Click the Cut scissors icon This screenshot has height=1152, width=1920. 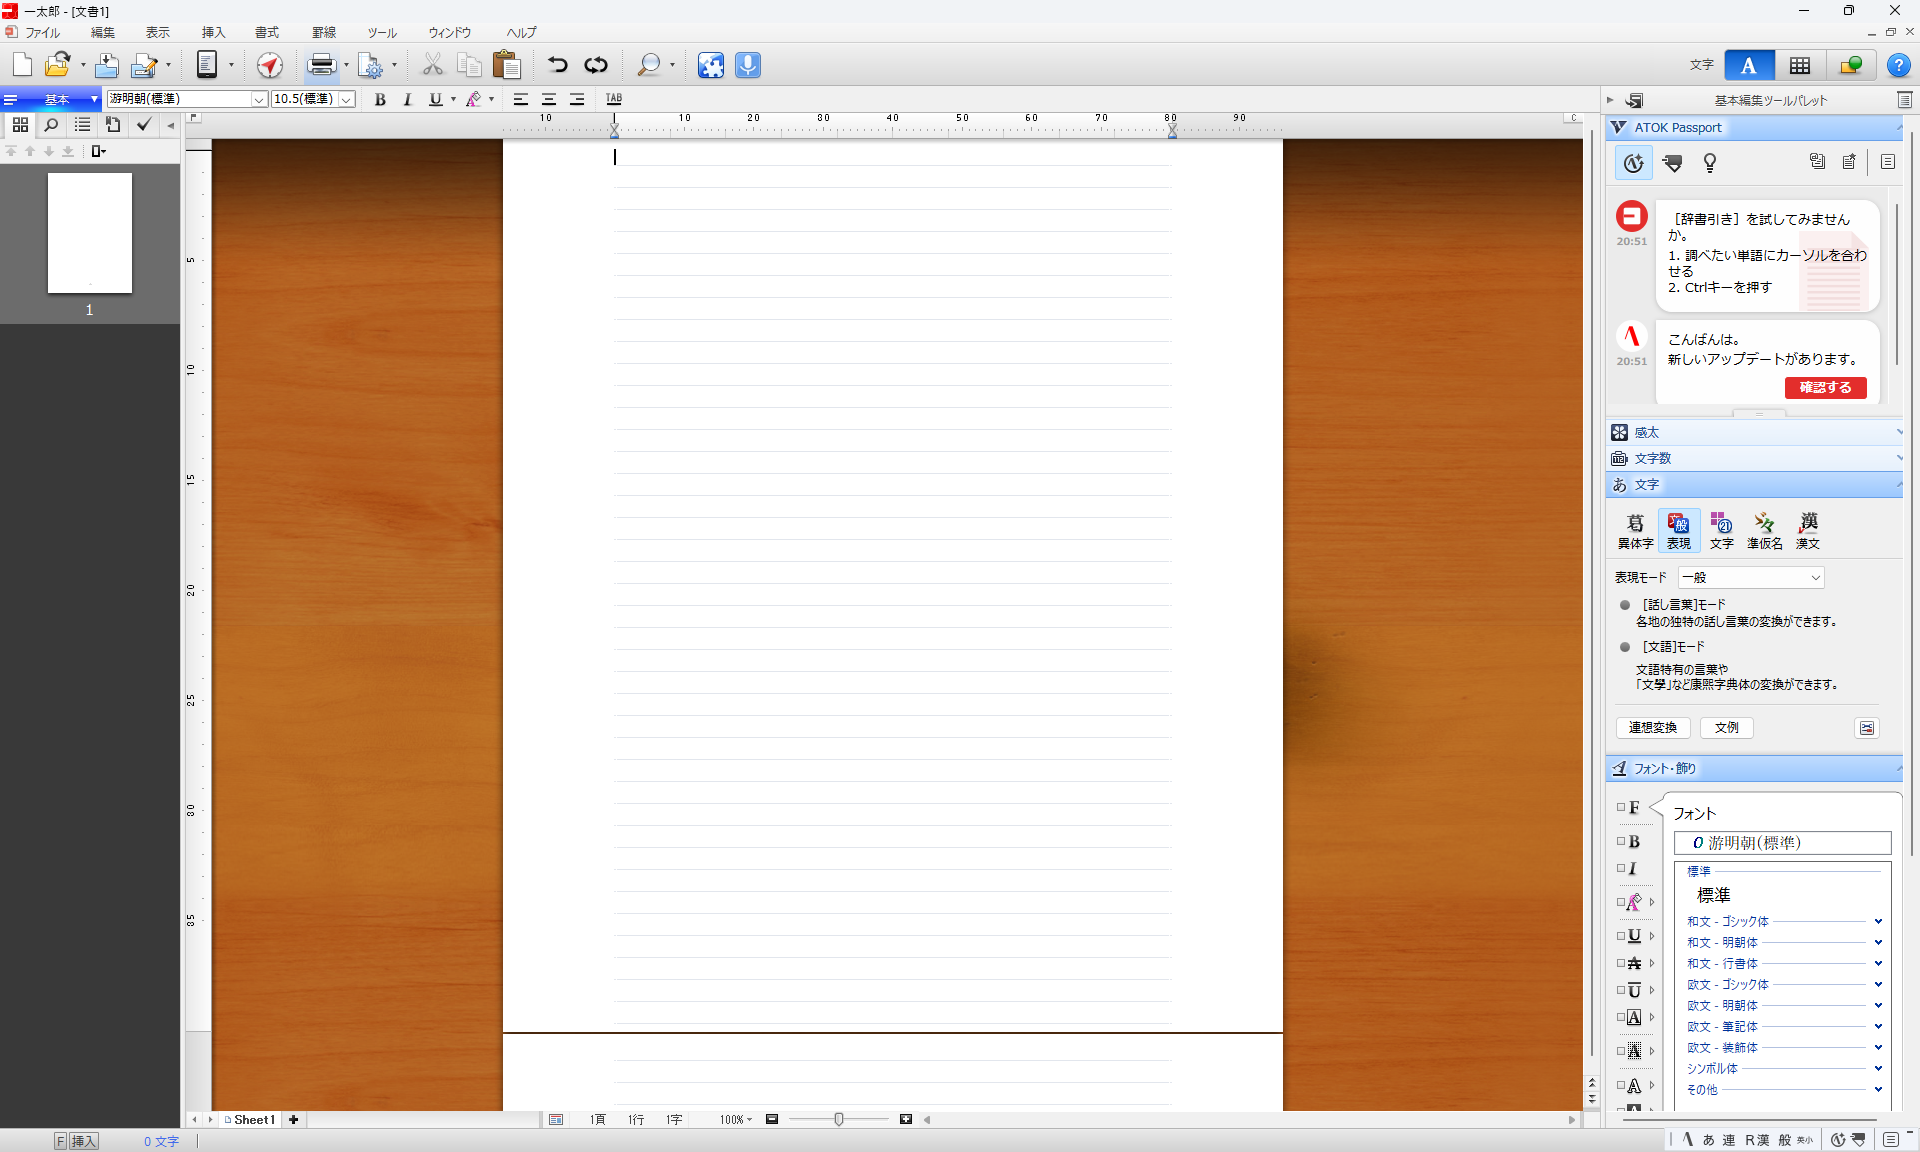tap(432, 65)
